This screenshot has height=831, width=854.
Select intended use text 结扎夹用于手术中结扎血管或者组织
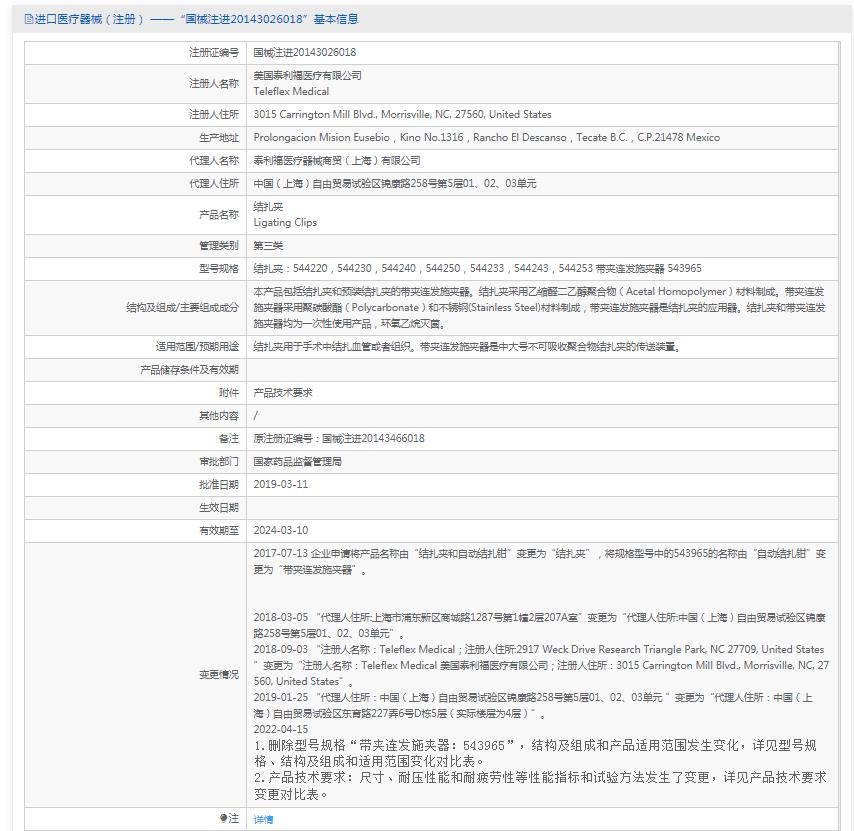pyautogui.click(x=466, y=347)
